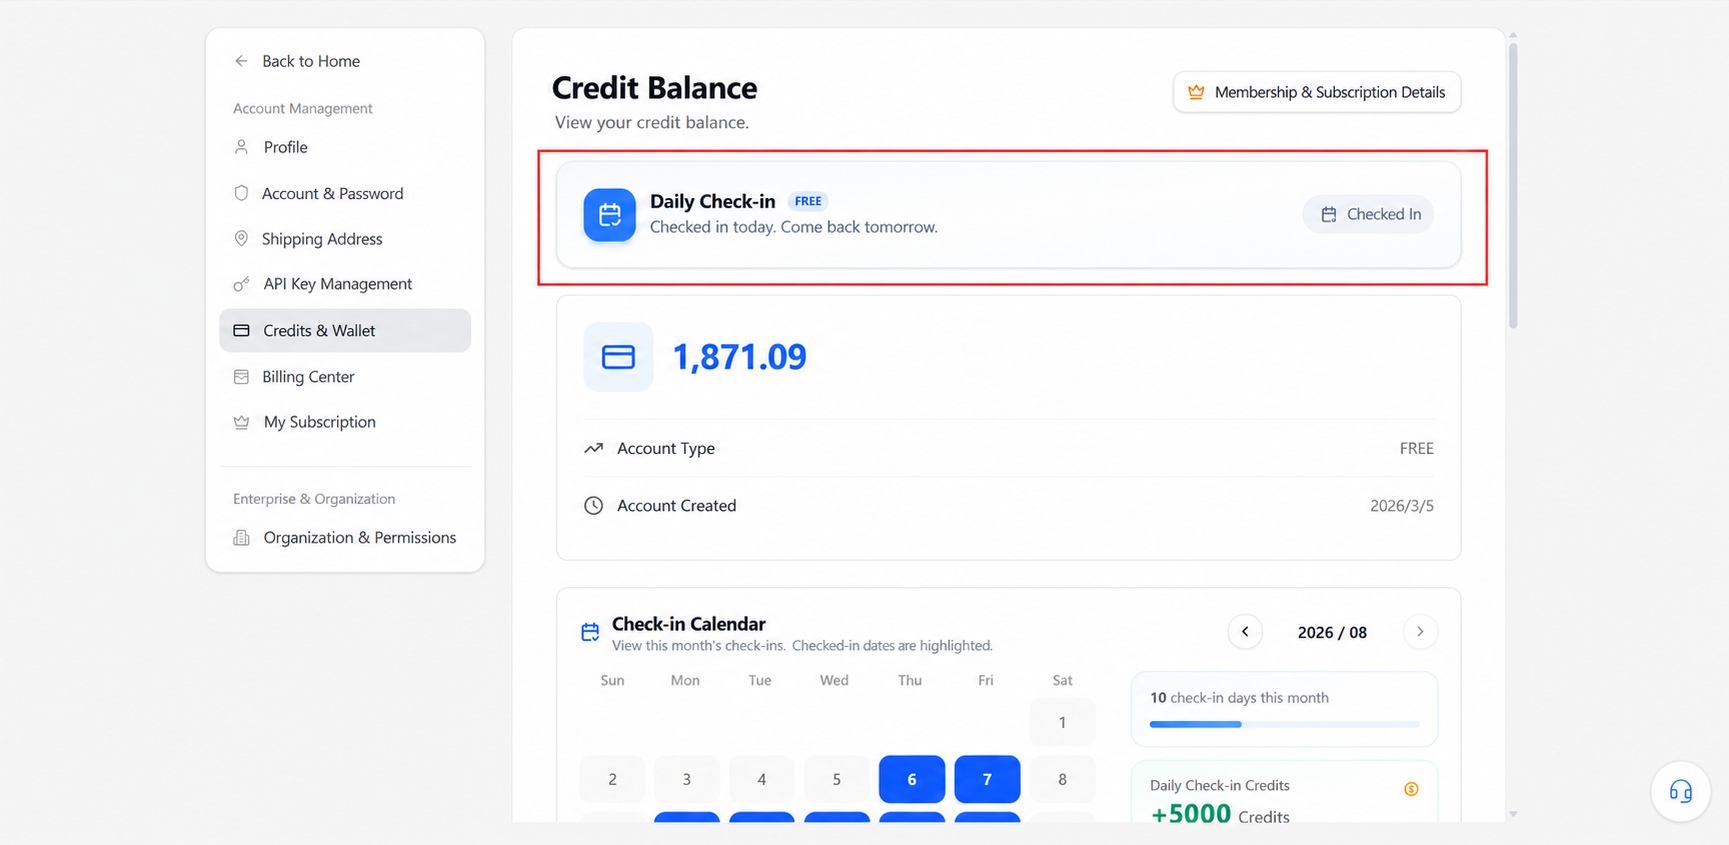Select day 7 in the check-in calendar

pos(987,779)
